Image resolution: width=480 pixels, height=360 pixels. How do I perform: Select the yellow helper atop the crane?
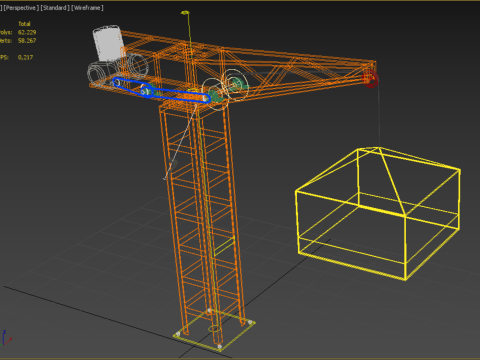(185, 13)
